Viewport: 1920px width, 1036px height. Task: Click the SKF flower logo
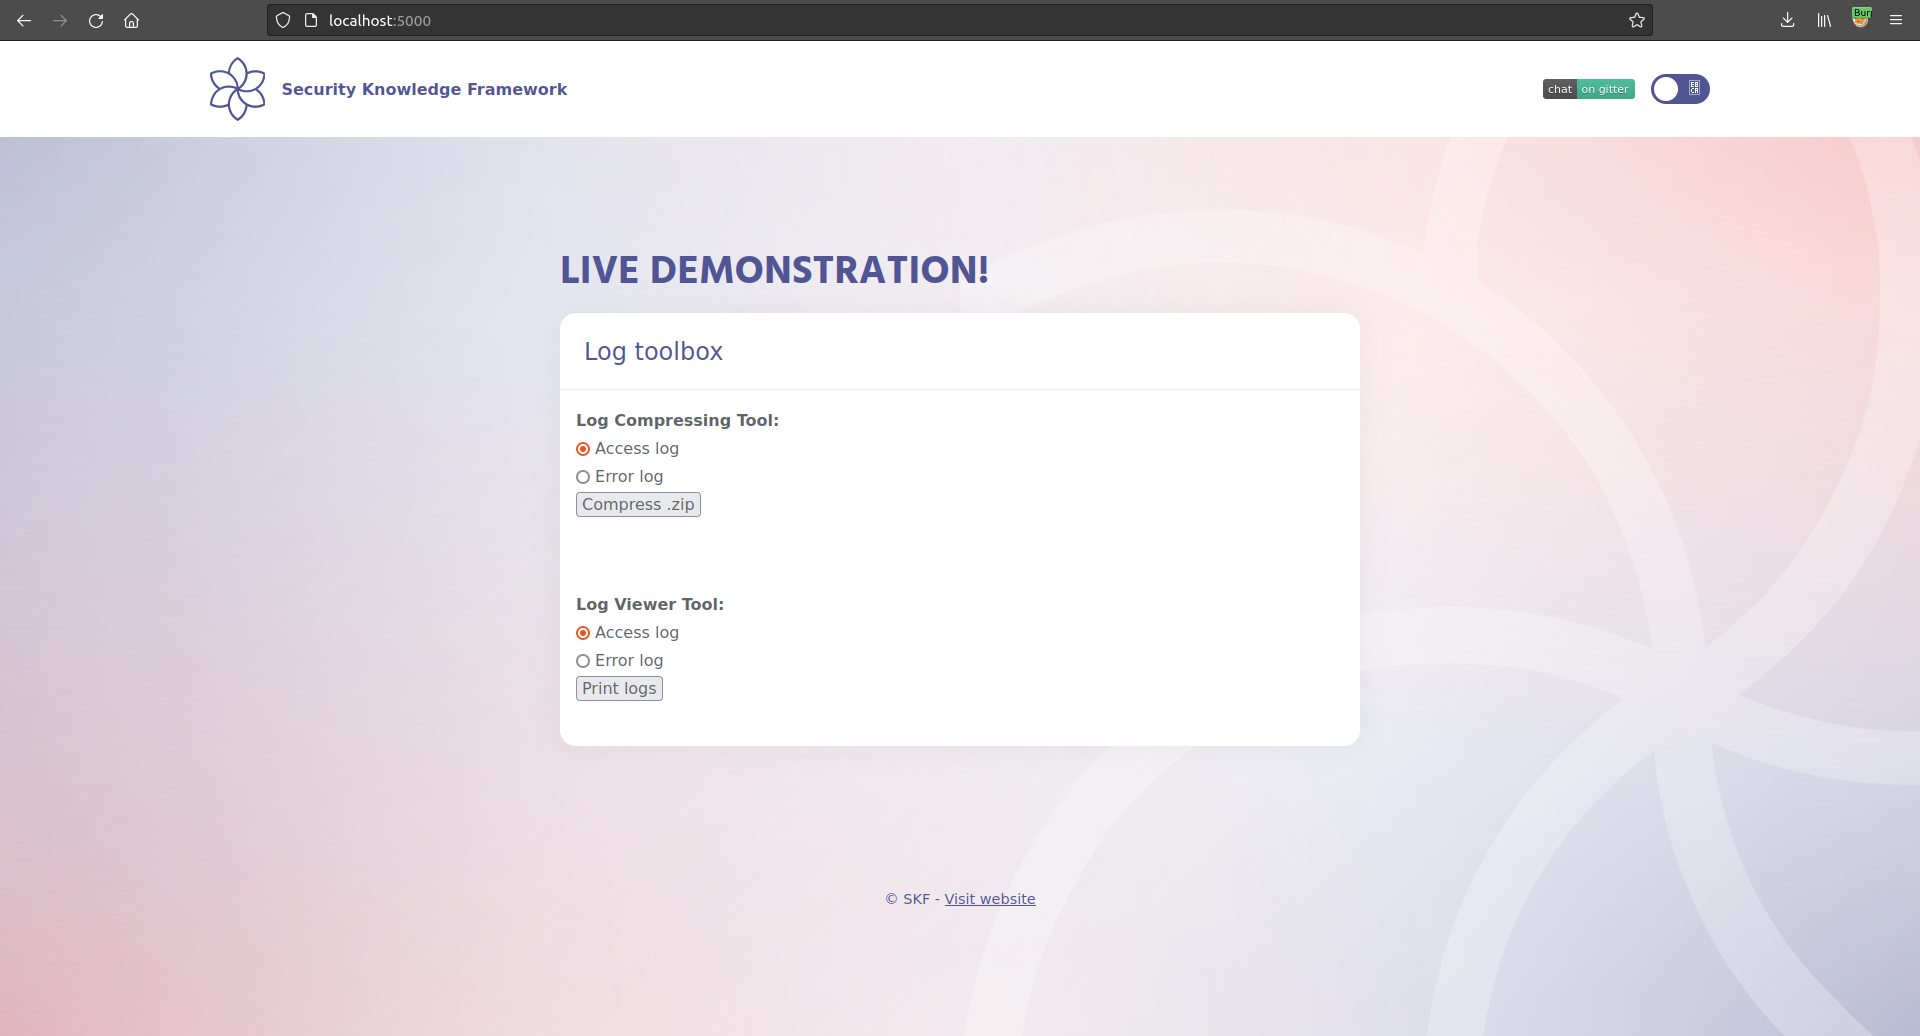coord(237,89)
